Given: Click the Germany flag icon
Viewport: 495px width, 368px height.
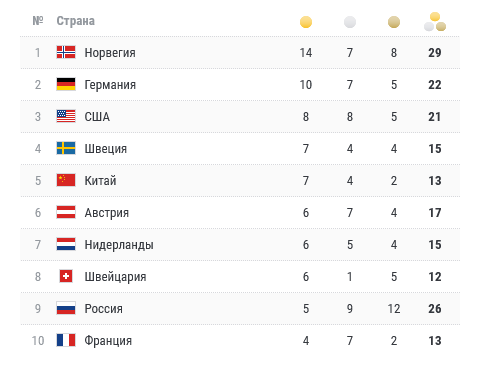Looking at the screenshot, I should coord(66,84).
